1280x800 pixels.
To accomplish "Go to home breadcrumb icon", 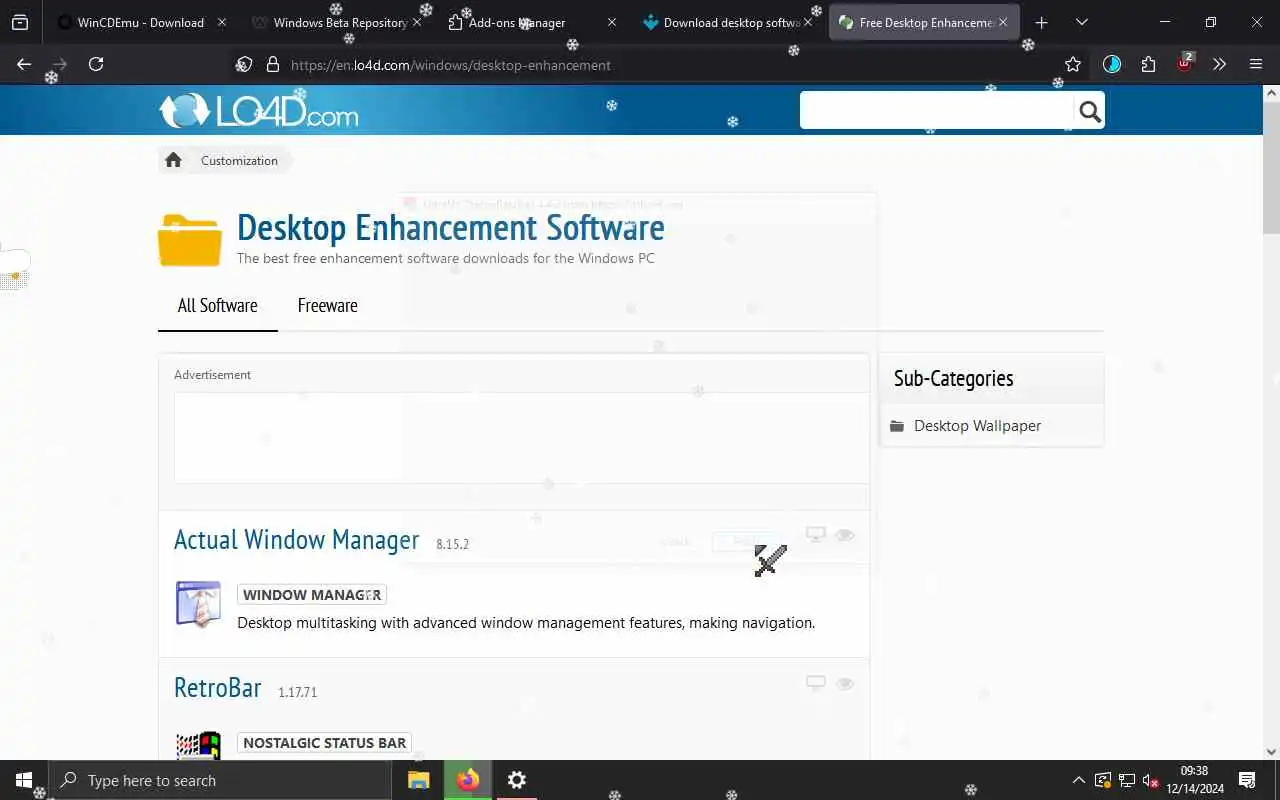I will pyautogui.click(x=173, y=160).
